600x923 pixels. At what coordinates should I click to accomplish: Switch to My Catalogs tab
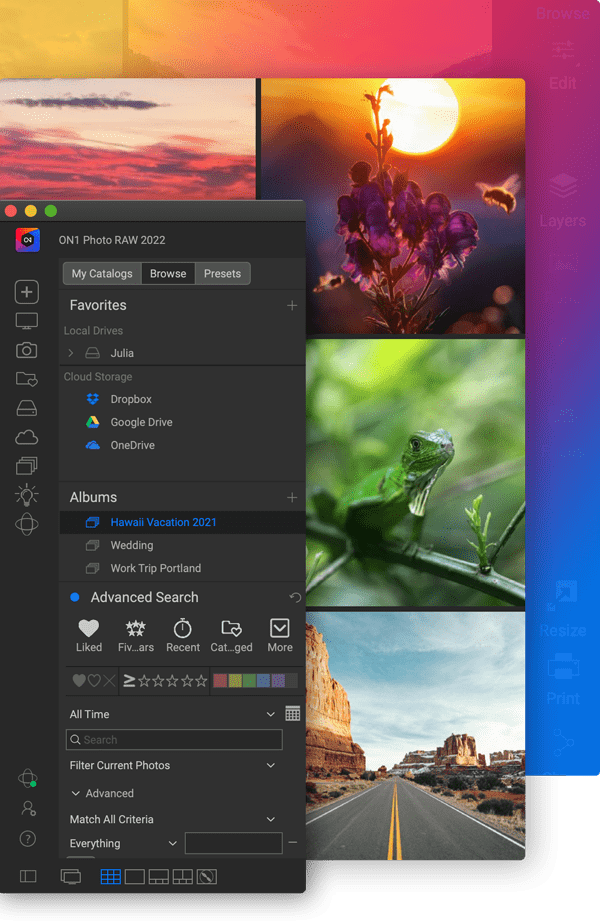click(x=102, y=274)
